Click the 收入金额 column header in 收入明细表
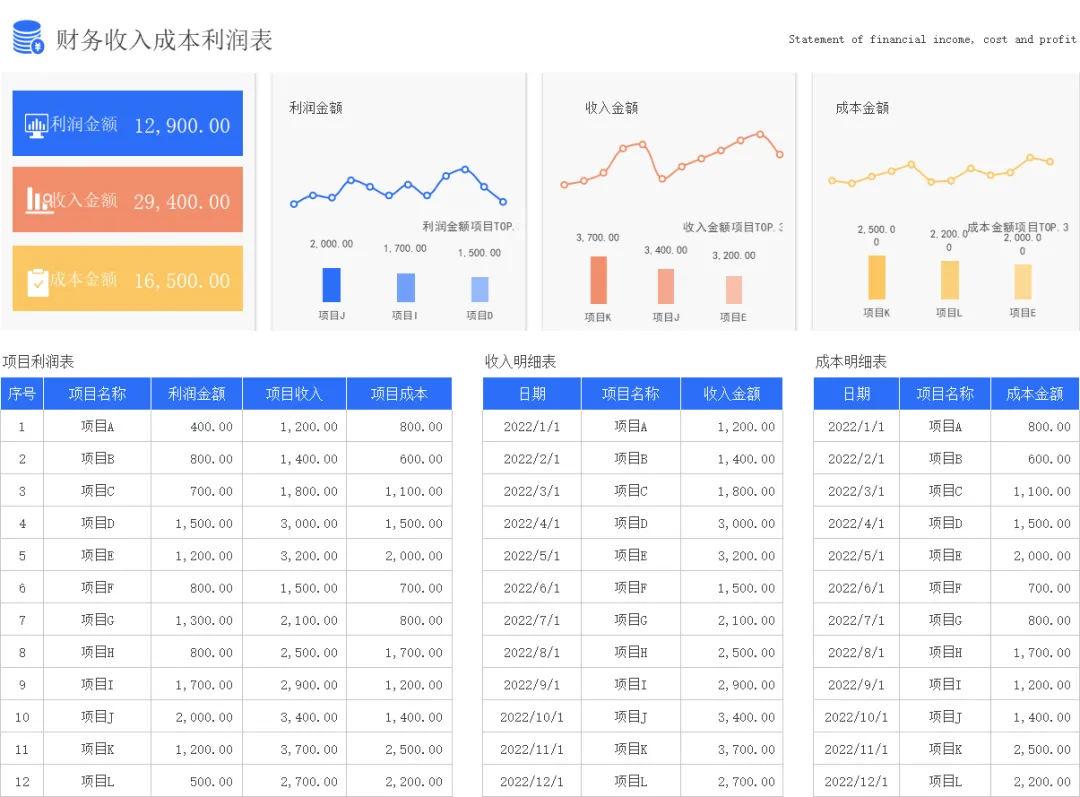Screen dimensions: 1080x797 coord(731,394)
